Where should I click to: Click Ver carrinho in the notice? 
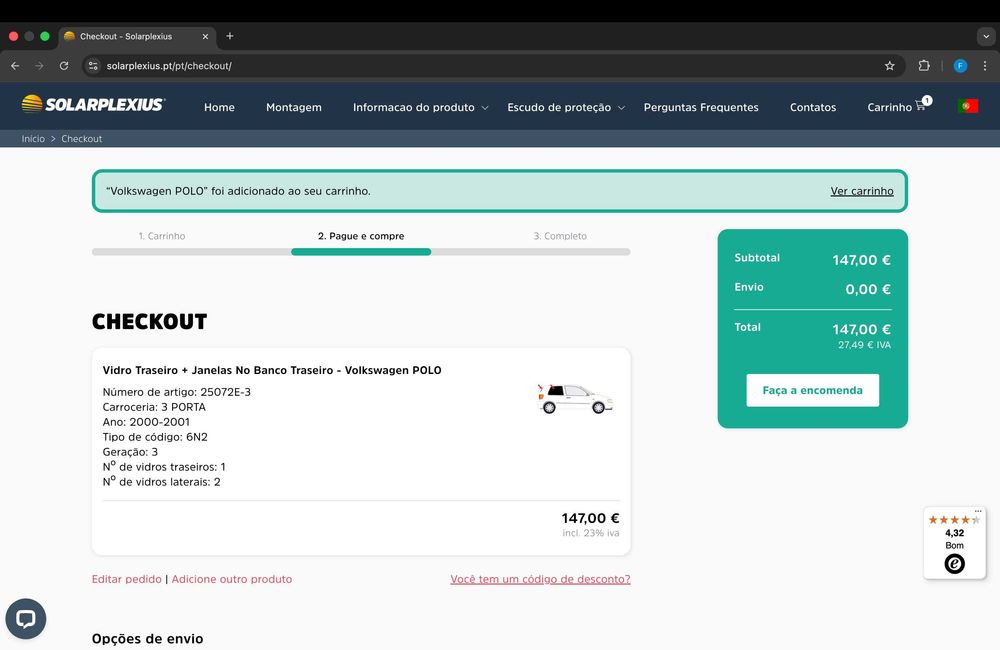click(862, 191)
